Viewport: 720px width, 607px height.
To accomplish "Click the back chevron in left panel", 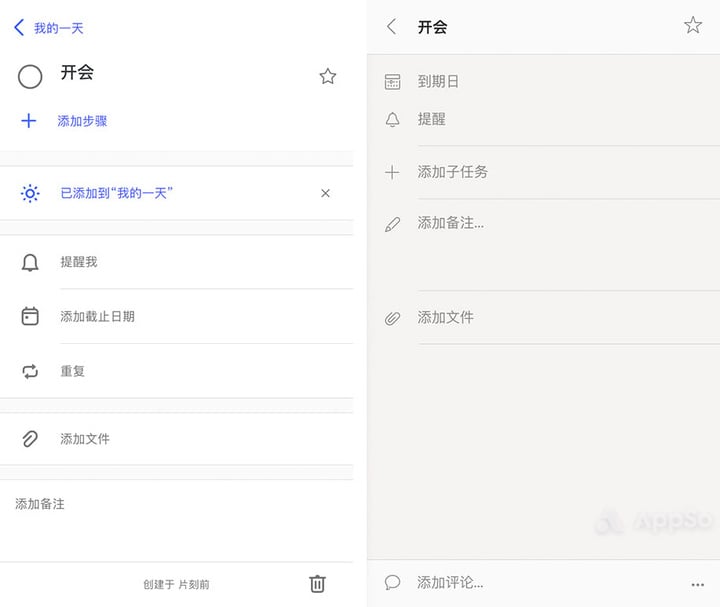I will (19, 28).
